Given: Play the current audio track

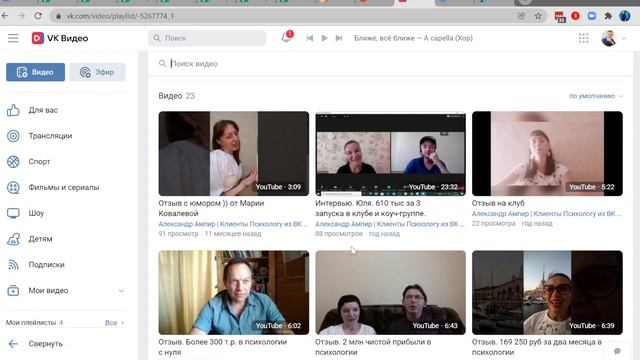Looking at the screenshot, I should 324,38.
